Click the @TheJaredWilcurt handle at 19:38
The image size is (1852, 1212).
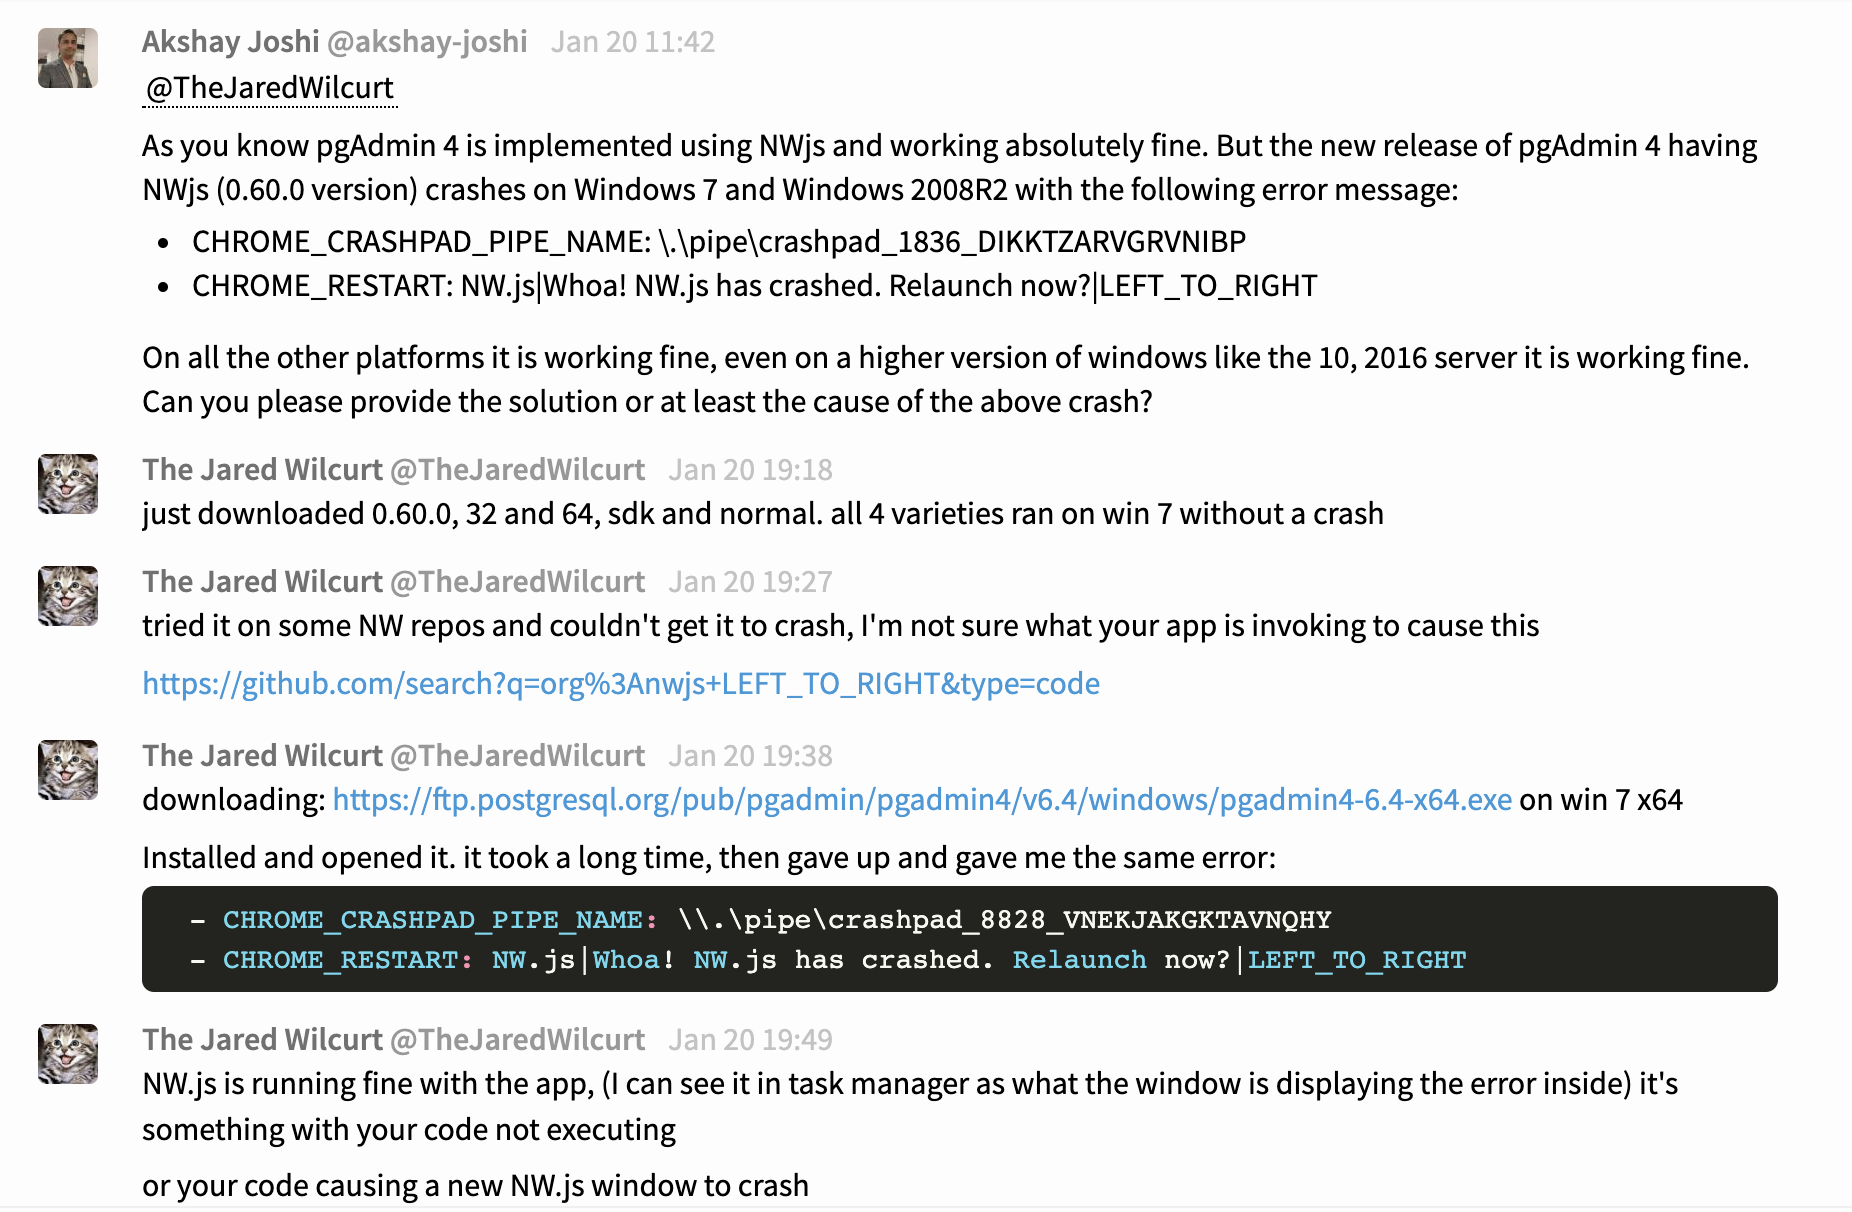click(517, 756)
